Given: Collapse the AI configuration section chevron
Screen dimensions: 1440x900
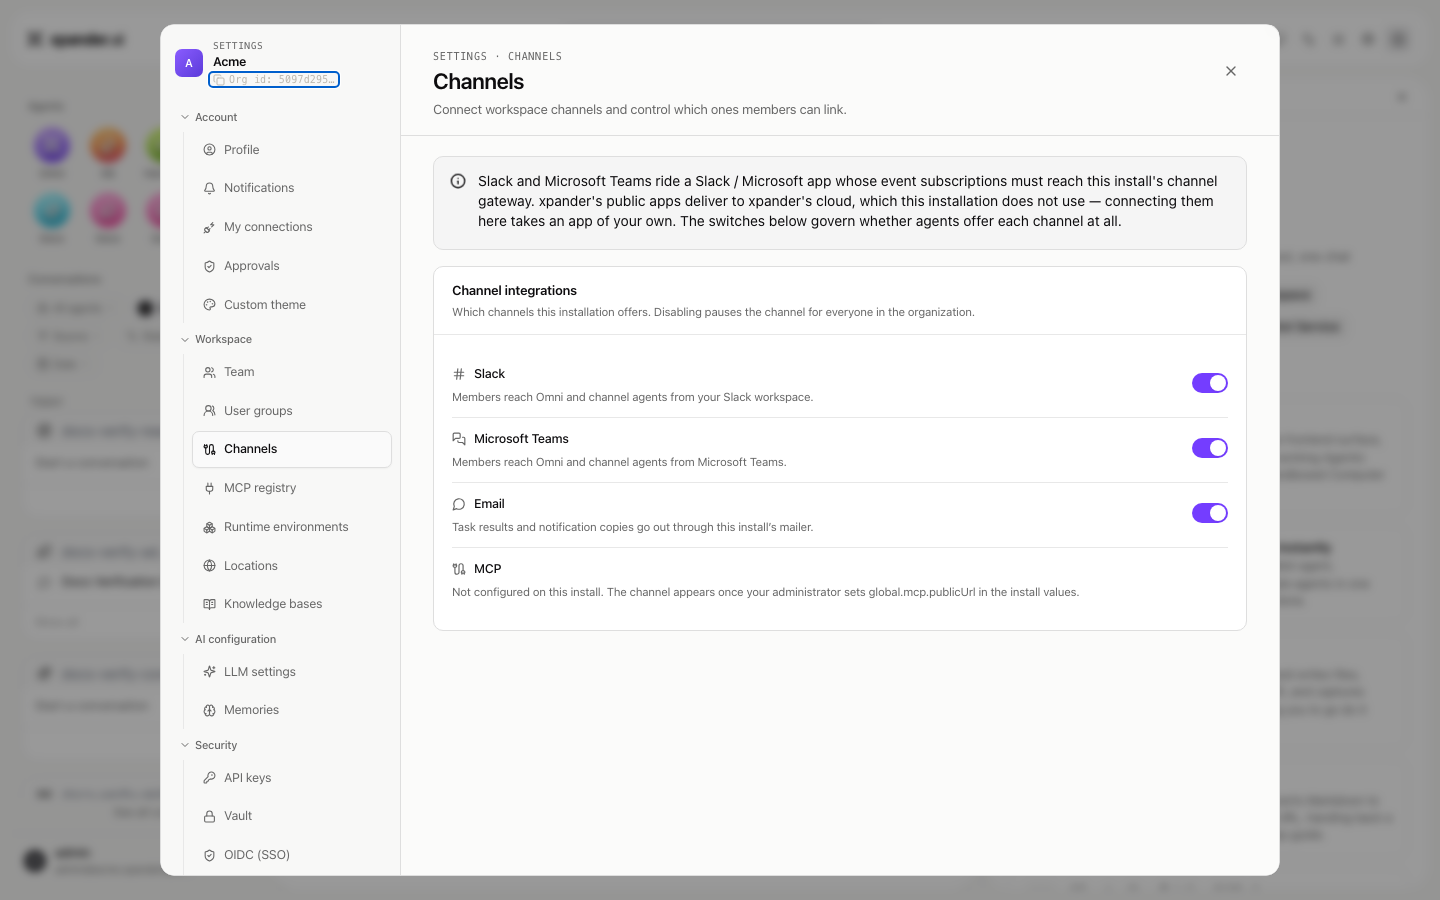Looking at the screenshot, I should (185, 640).
